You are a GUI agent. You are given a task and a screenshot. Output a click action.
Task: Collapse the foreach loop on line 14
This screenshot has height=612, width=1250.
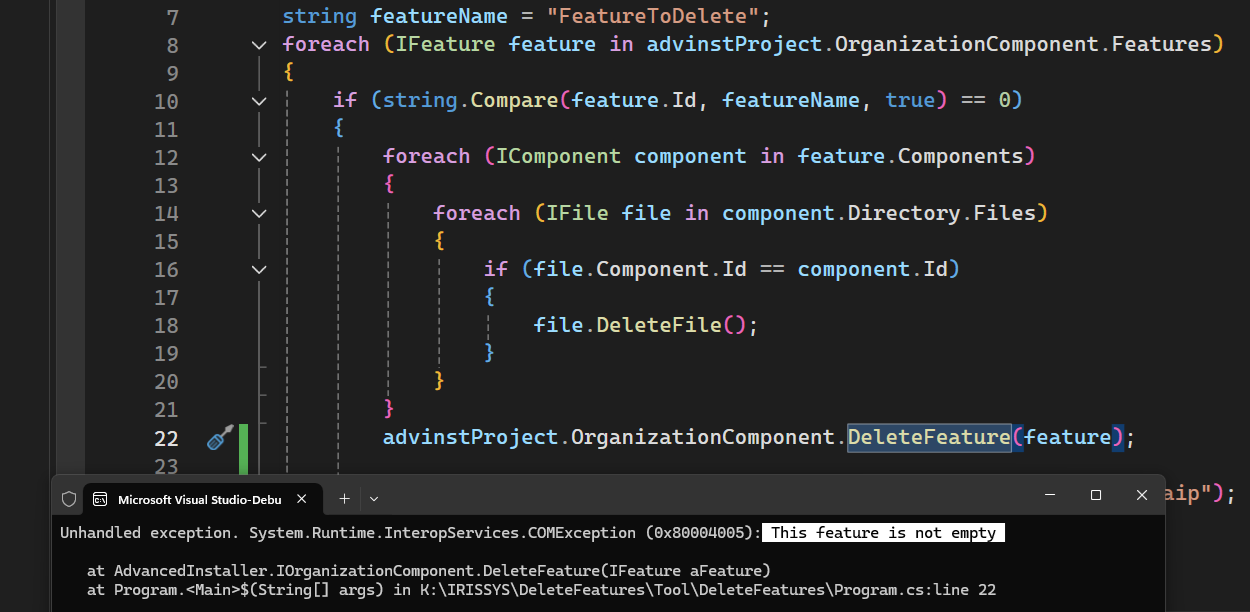click(258, 213)
